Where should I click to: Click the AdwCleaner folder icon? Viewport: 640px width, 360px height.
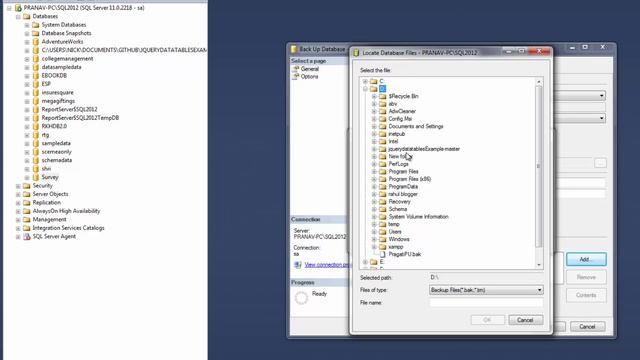point(382,111)
